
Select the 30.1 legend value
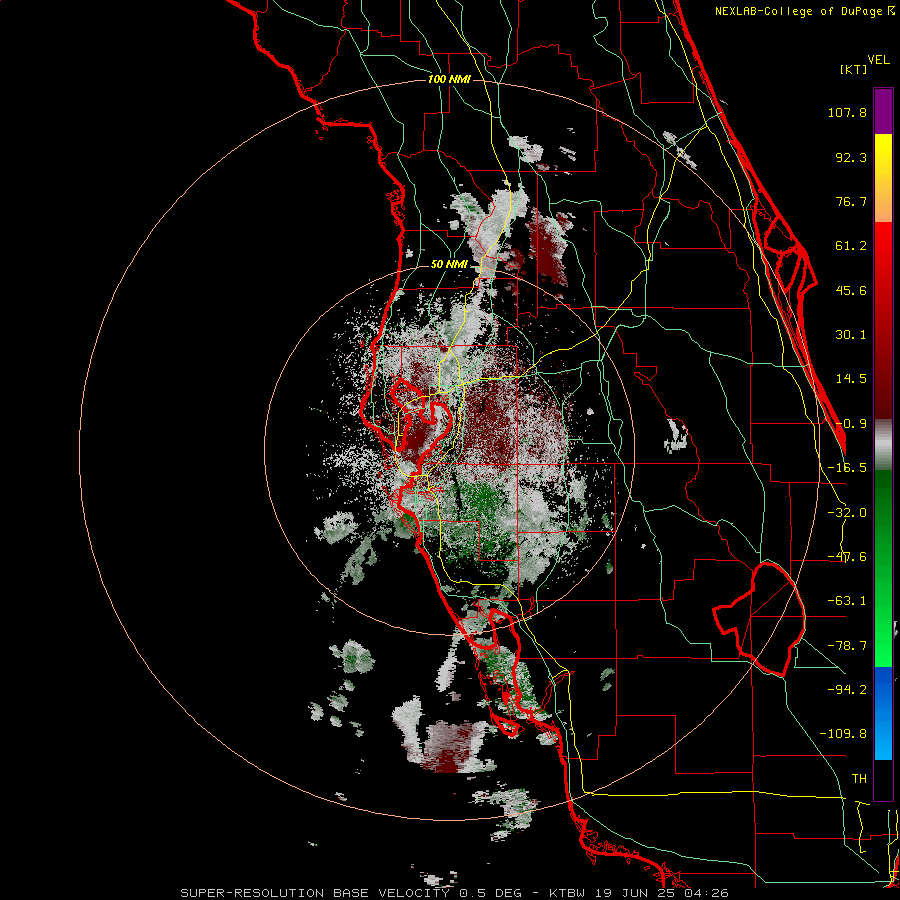coord(851,335)
